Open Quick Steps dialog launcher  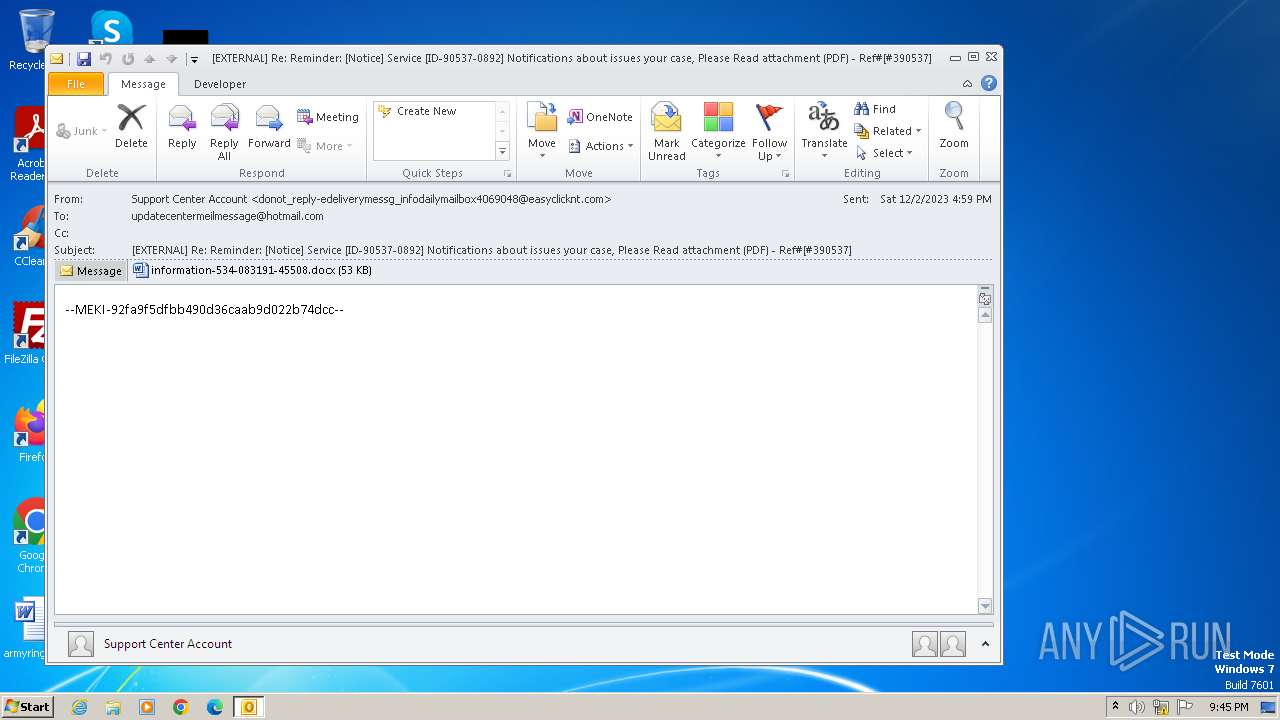tap(507, 174)
